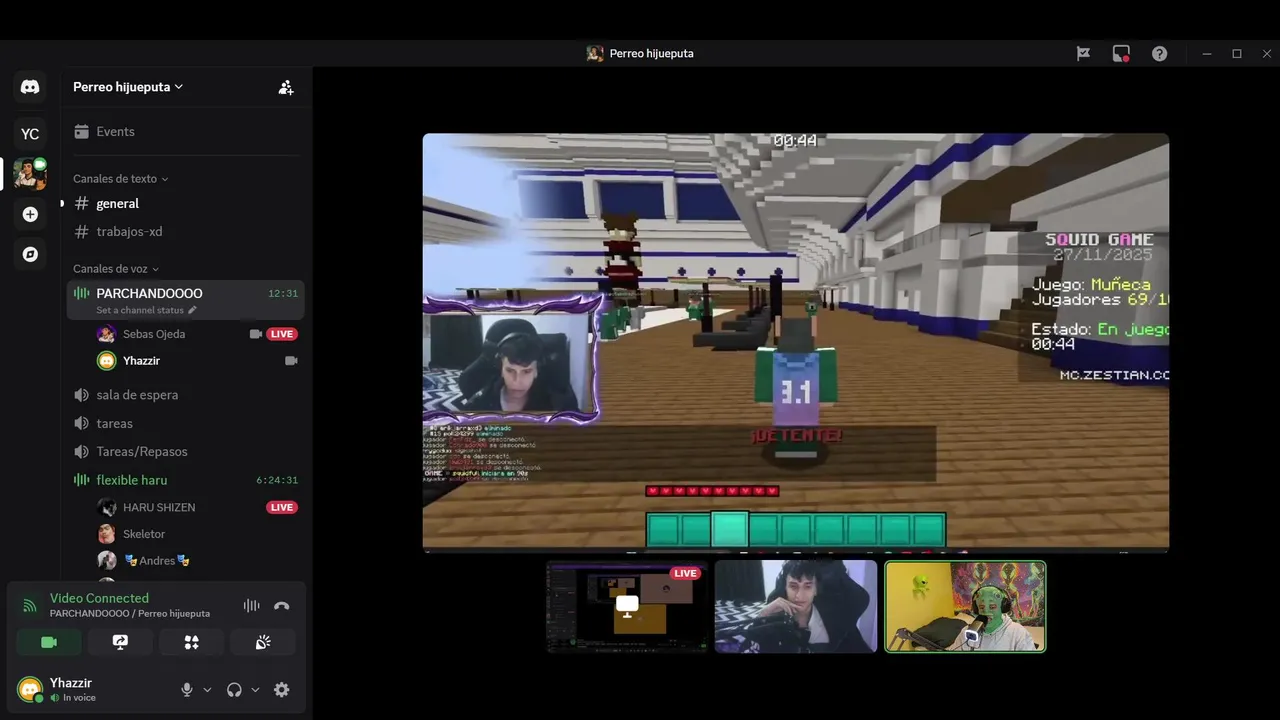
Task: Click the screen notification icon in the title bar
Action: (1121, 54)
